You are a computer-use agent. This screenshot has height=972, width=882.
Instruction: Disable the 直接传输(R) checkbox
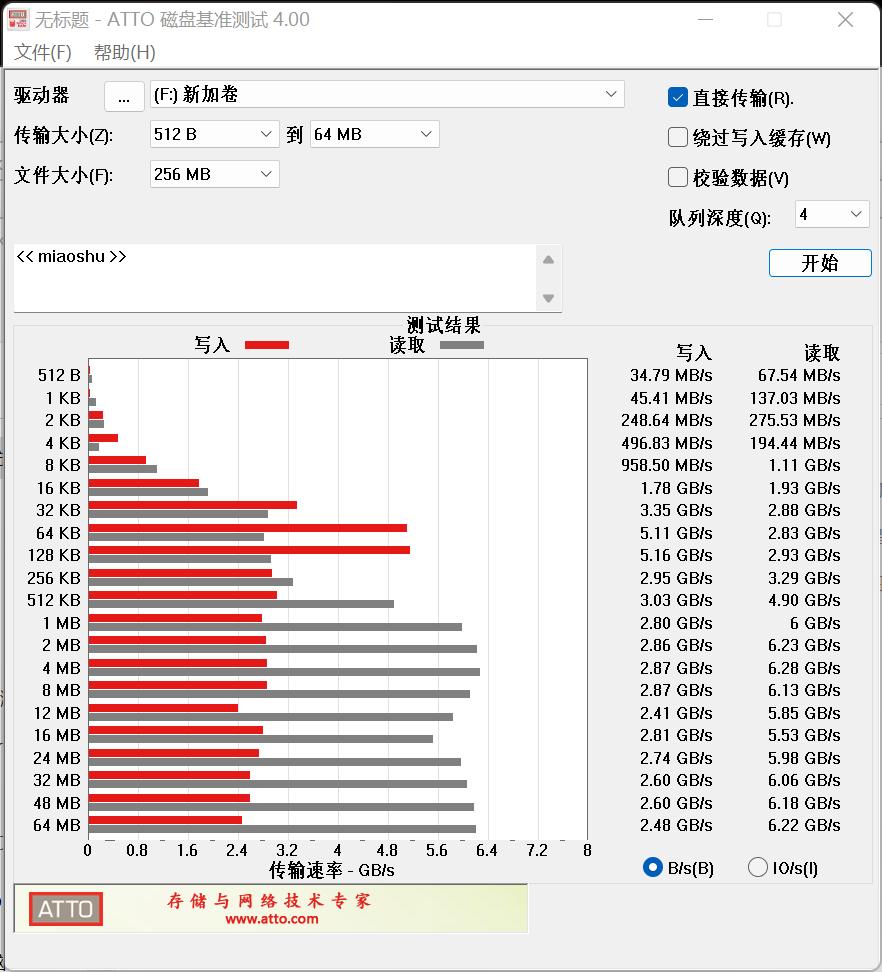tap(677, 97)
